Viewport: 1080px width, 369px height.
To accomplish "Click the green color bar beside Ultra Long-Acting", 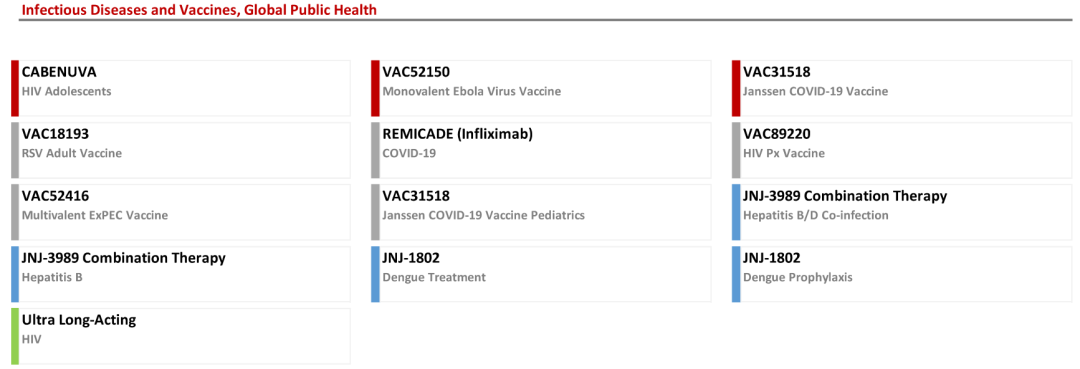I will [x=14, y=336].
